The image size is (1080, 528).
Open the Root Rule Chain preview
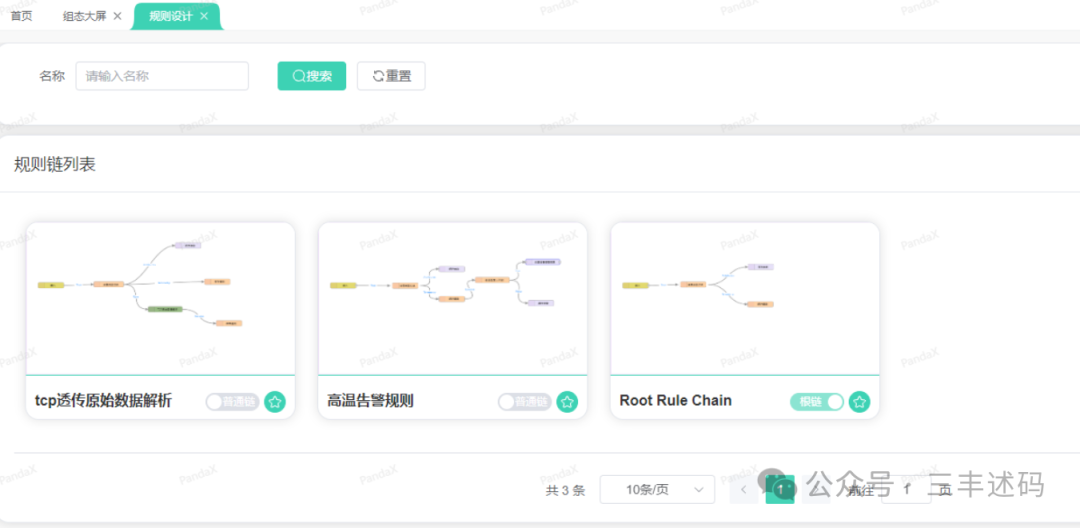(x=745, y=299)
